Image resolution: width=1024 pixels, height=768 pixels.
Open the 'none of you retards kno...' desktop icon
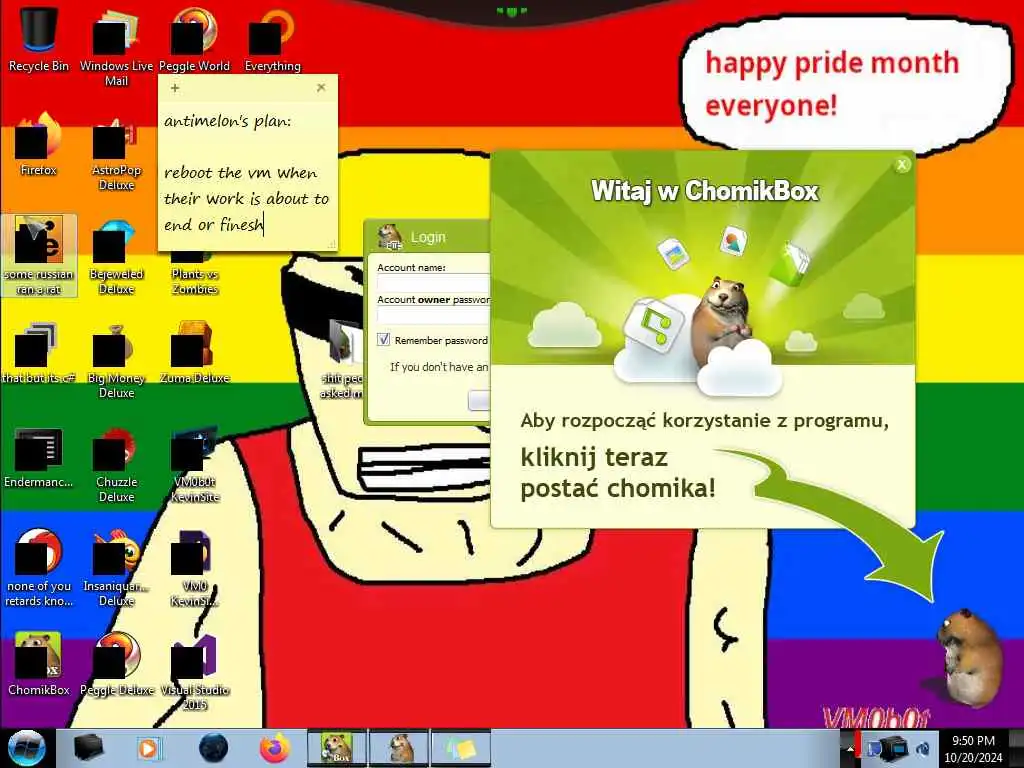[x=39, y=568]
